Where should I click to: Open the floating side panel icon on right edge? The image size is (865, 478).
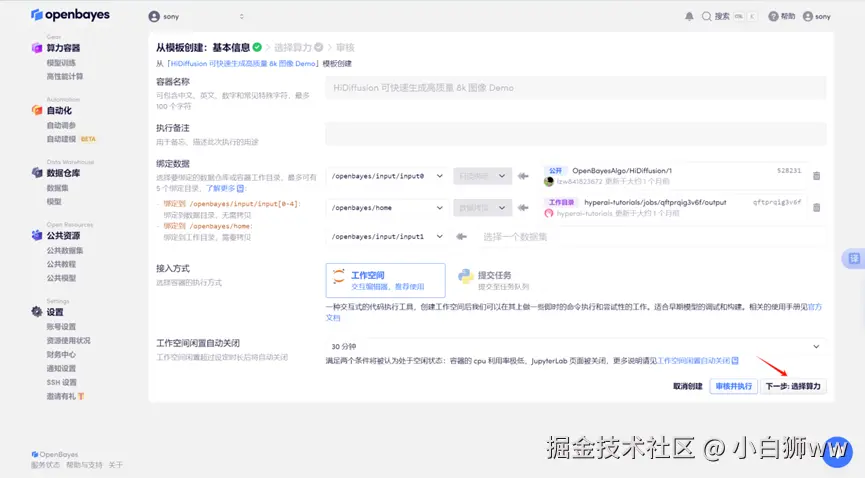coord(854,258)
